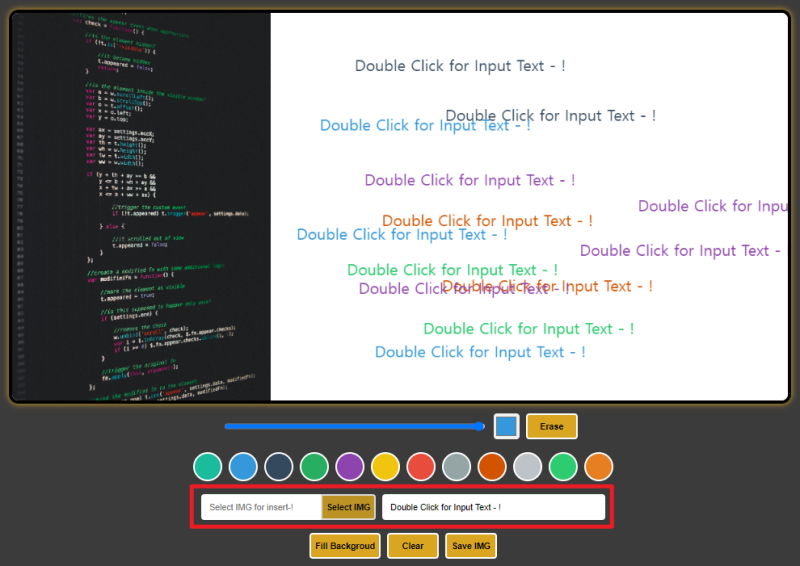Screen dimensions: 800x566
Task: Choose the light silver color circle
Action: tap(528, 466)
